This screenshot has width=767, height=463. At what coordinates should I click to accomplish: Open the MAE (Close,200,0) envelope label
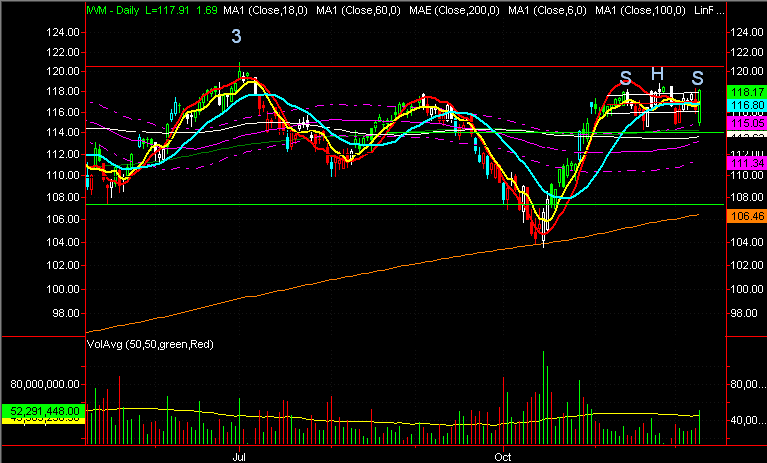(454, 10)
